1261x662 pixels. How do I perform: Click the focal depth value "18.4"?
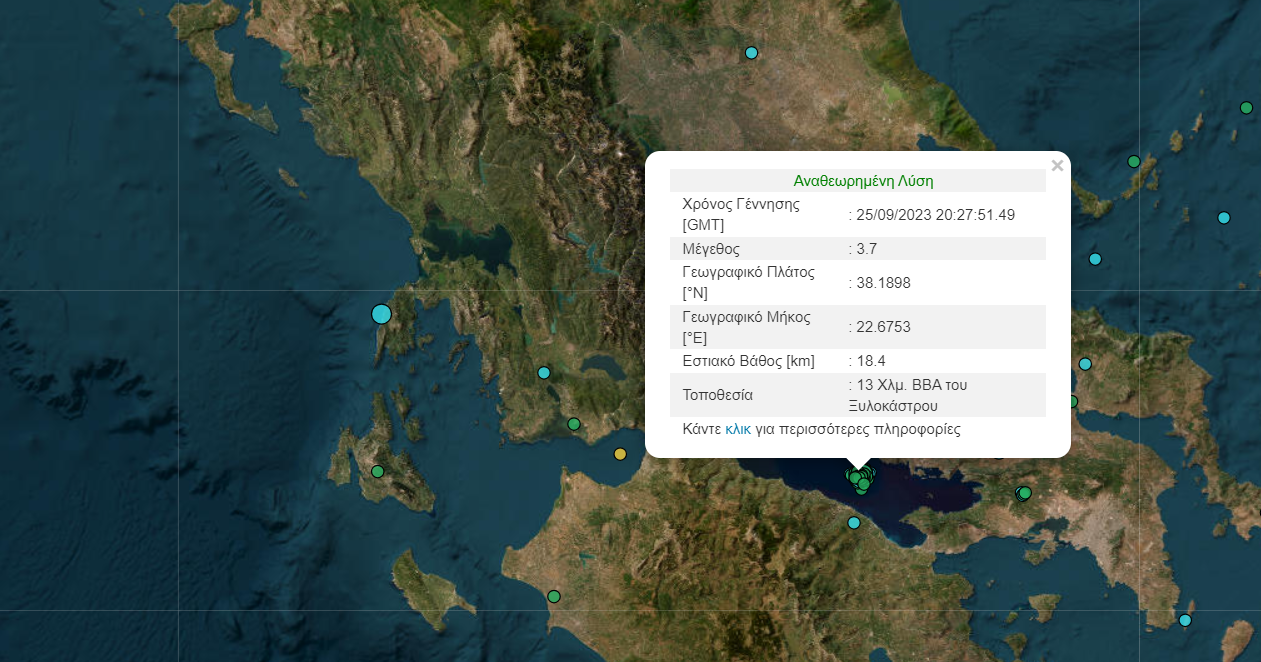[871, 361]
